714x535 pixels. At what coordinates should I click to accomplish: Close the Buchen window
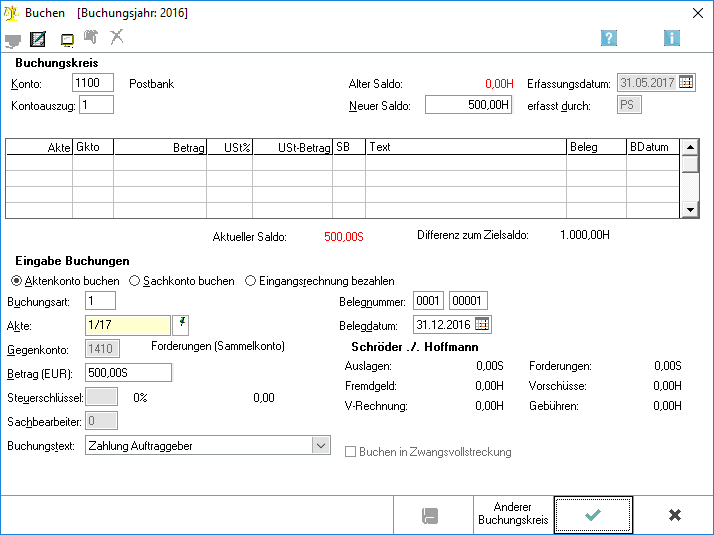(698, 13)
